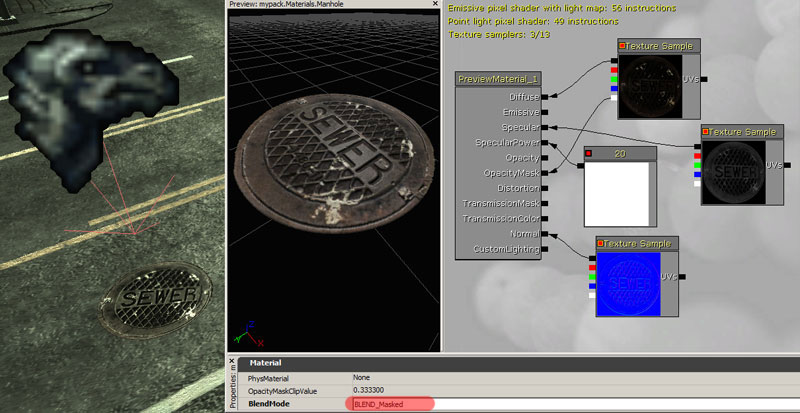The width and height of the screenshot is (800, 413).
Task: Select the constant node titled 20
Action: point(620,153)
